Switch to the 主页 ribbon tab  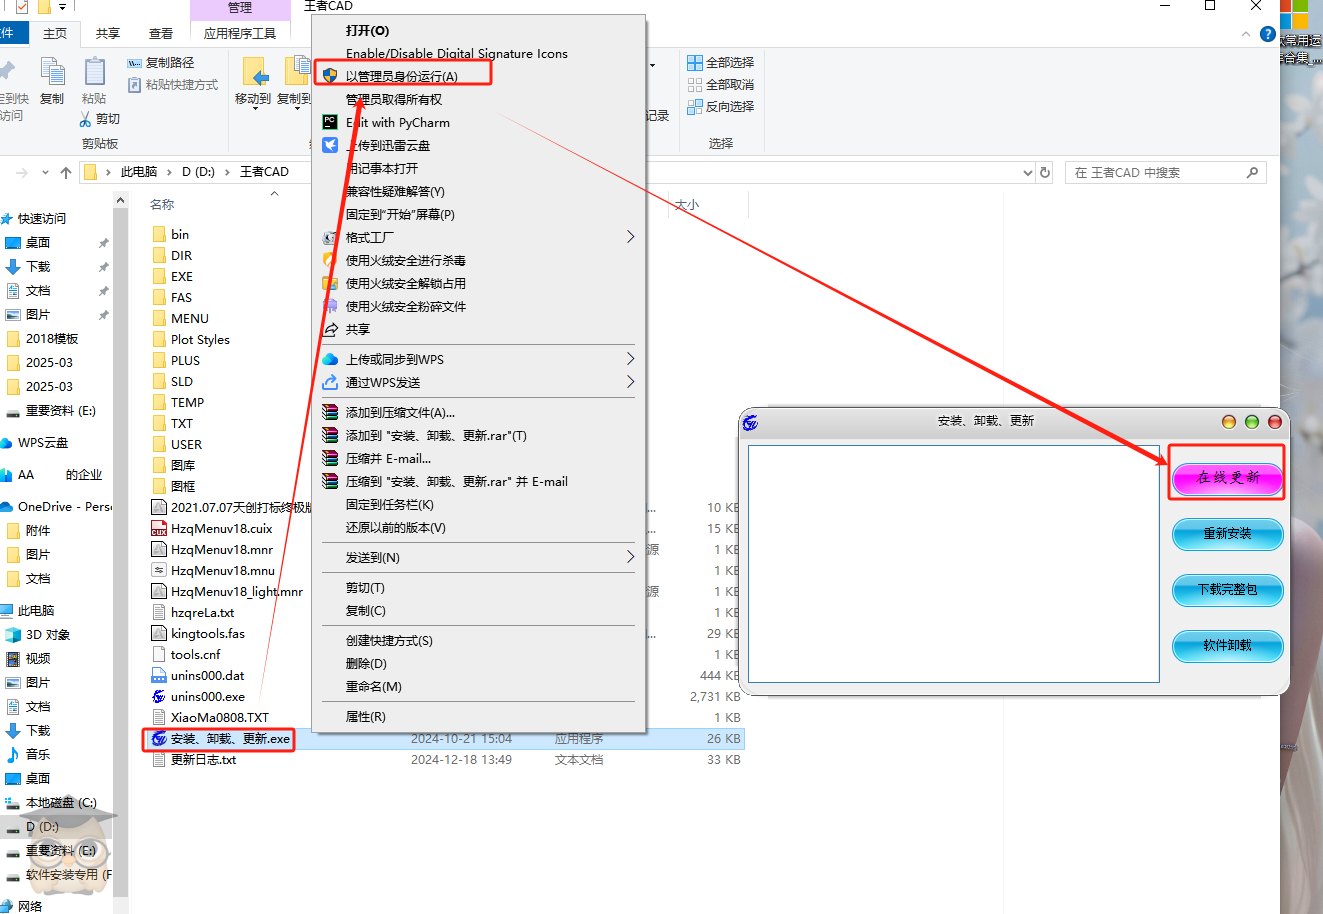[55, 34]
